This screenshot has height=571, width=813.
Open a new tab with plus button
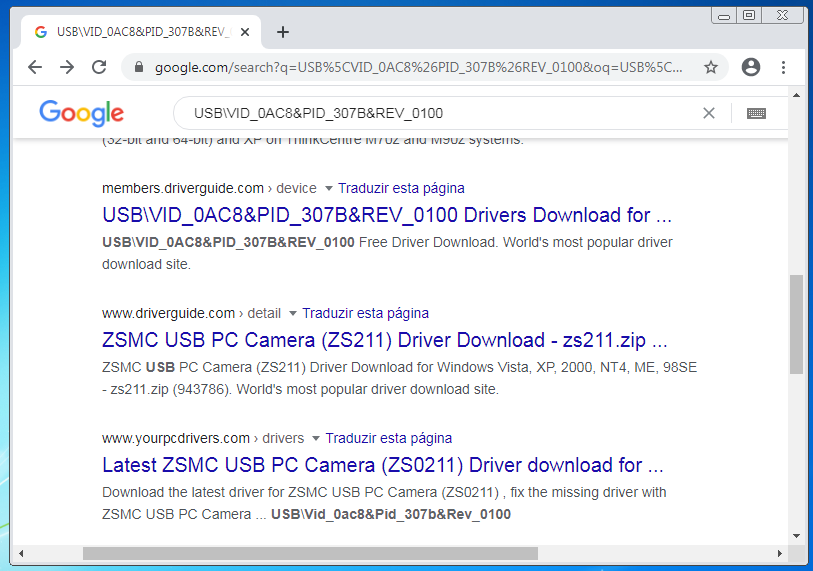click(x=283, y=32)
